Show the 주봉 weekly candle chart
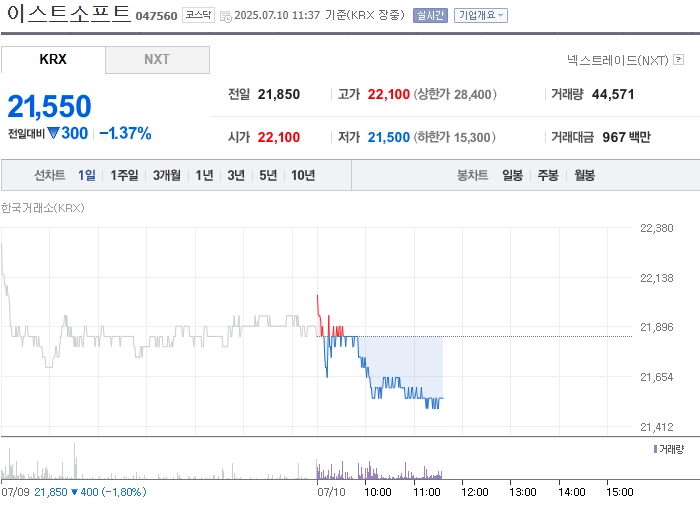Screen dimensions: 700x515 click(x=548, y=175)
